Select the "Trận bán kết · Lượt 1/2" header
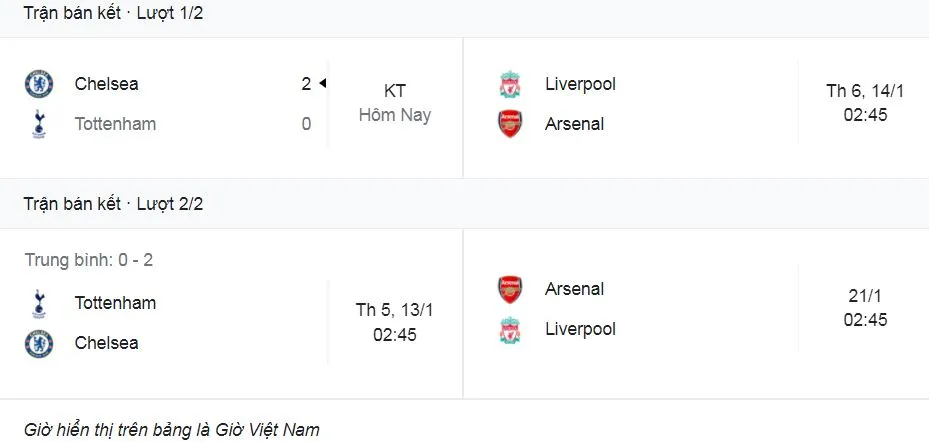Viewport: 929px width, 442px height. pos(113,15)
